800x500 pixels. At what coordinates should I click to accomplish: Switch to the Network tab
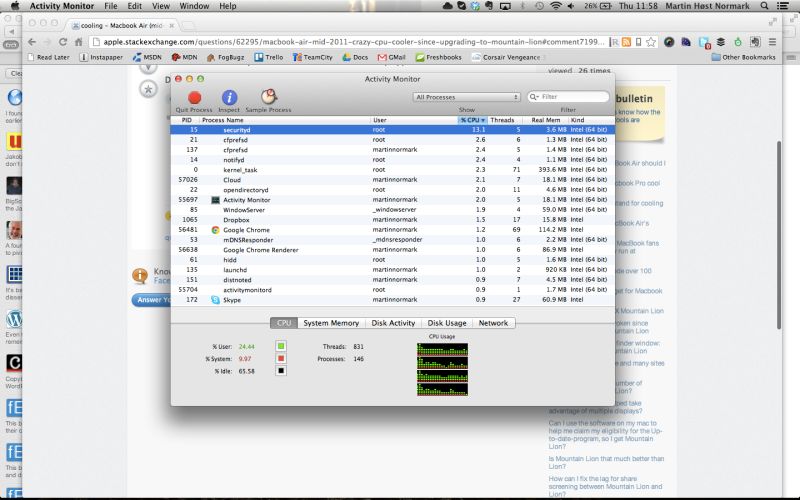click(493, 323)
